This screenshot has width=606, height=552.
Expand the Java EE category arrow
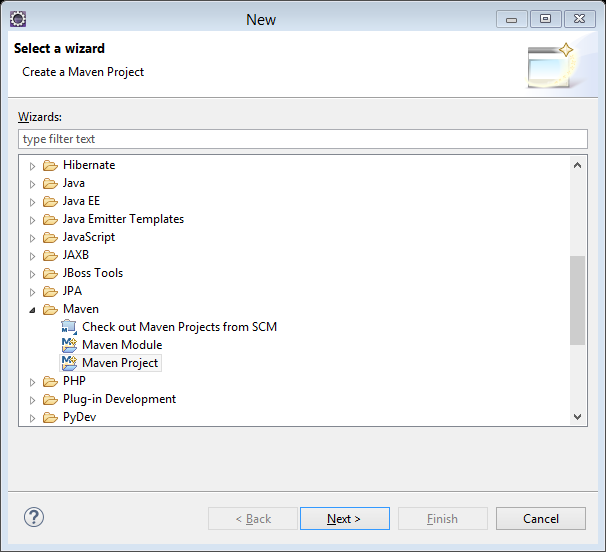point(32,202)
